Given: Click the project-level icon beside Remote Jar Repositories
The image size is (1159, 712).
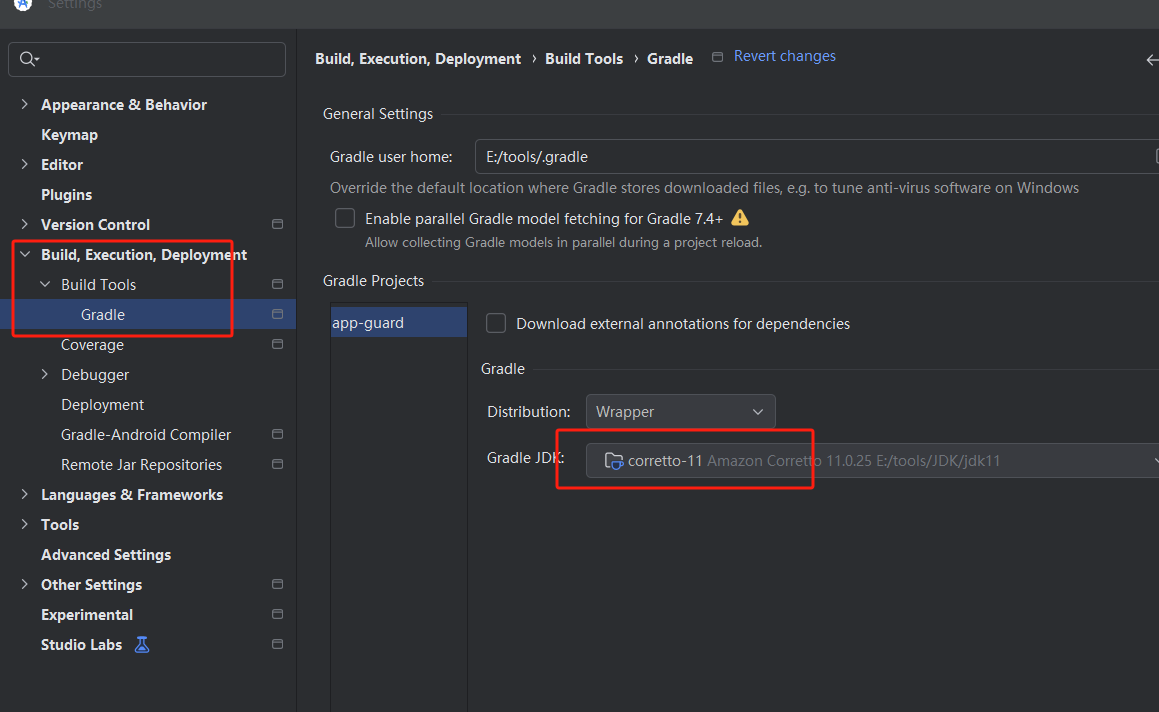Looking at the screenshot, I should point(277,464).
